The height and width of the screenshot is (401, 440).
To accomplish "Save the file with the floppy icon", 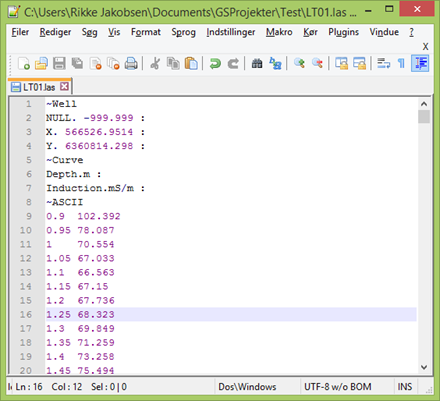I will (x=59, y=63).
